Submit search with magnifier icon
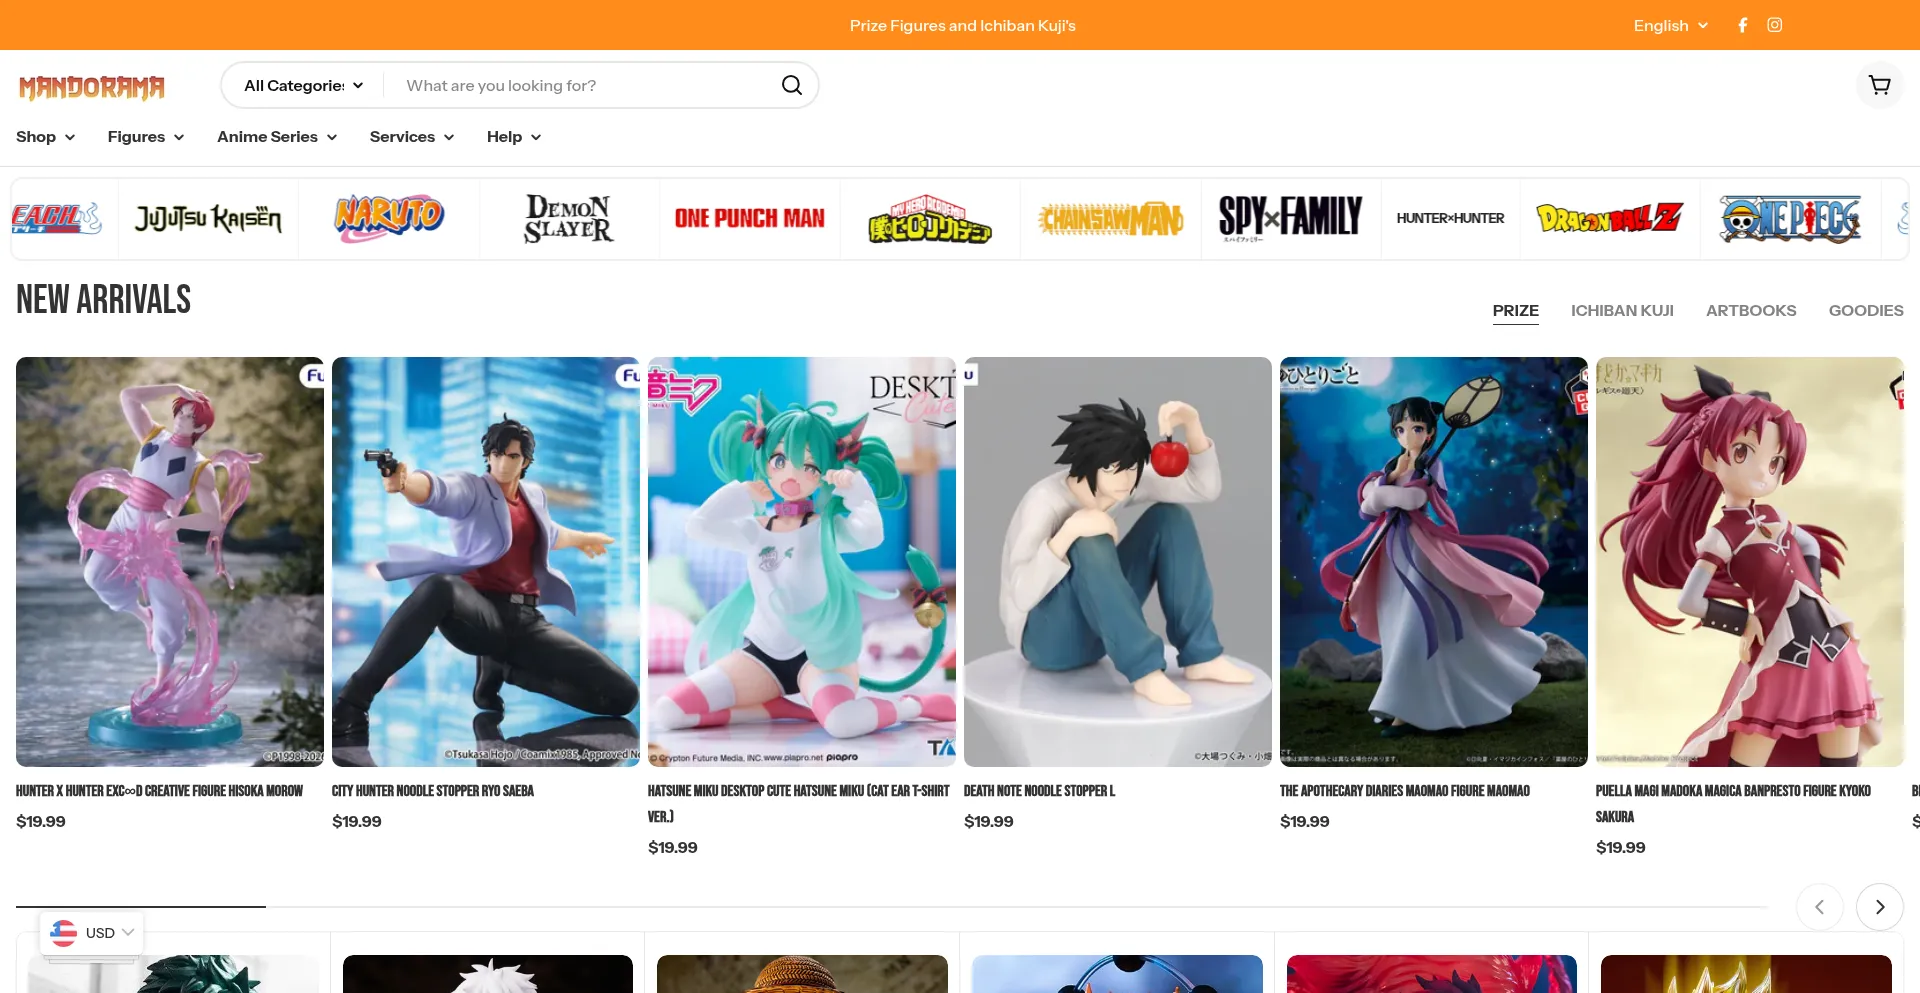Image resolution: width=1920 pixels, height=993 pixels. pos(792,86)
